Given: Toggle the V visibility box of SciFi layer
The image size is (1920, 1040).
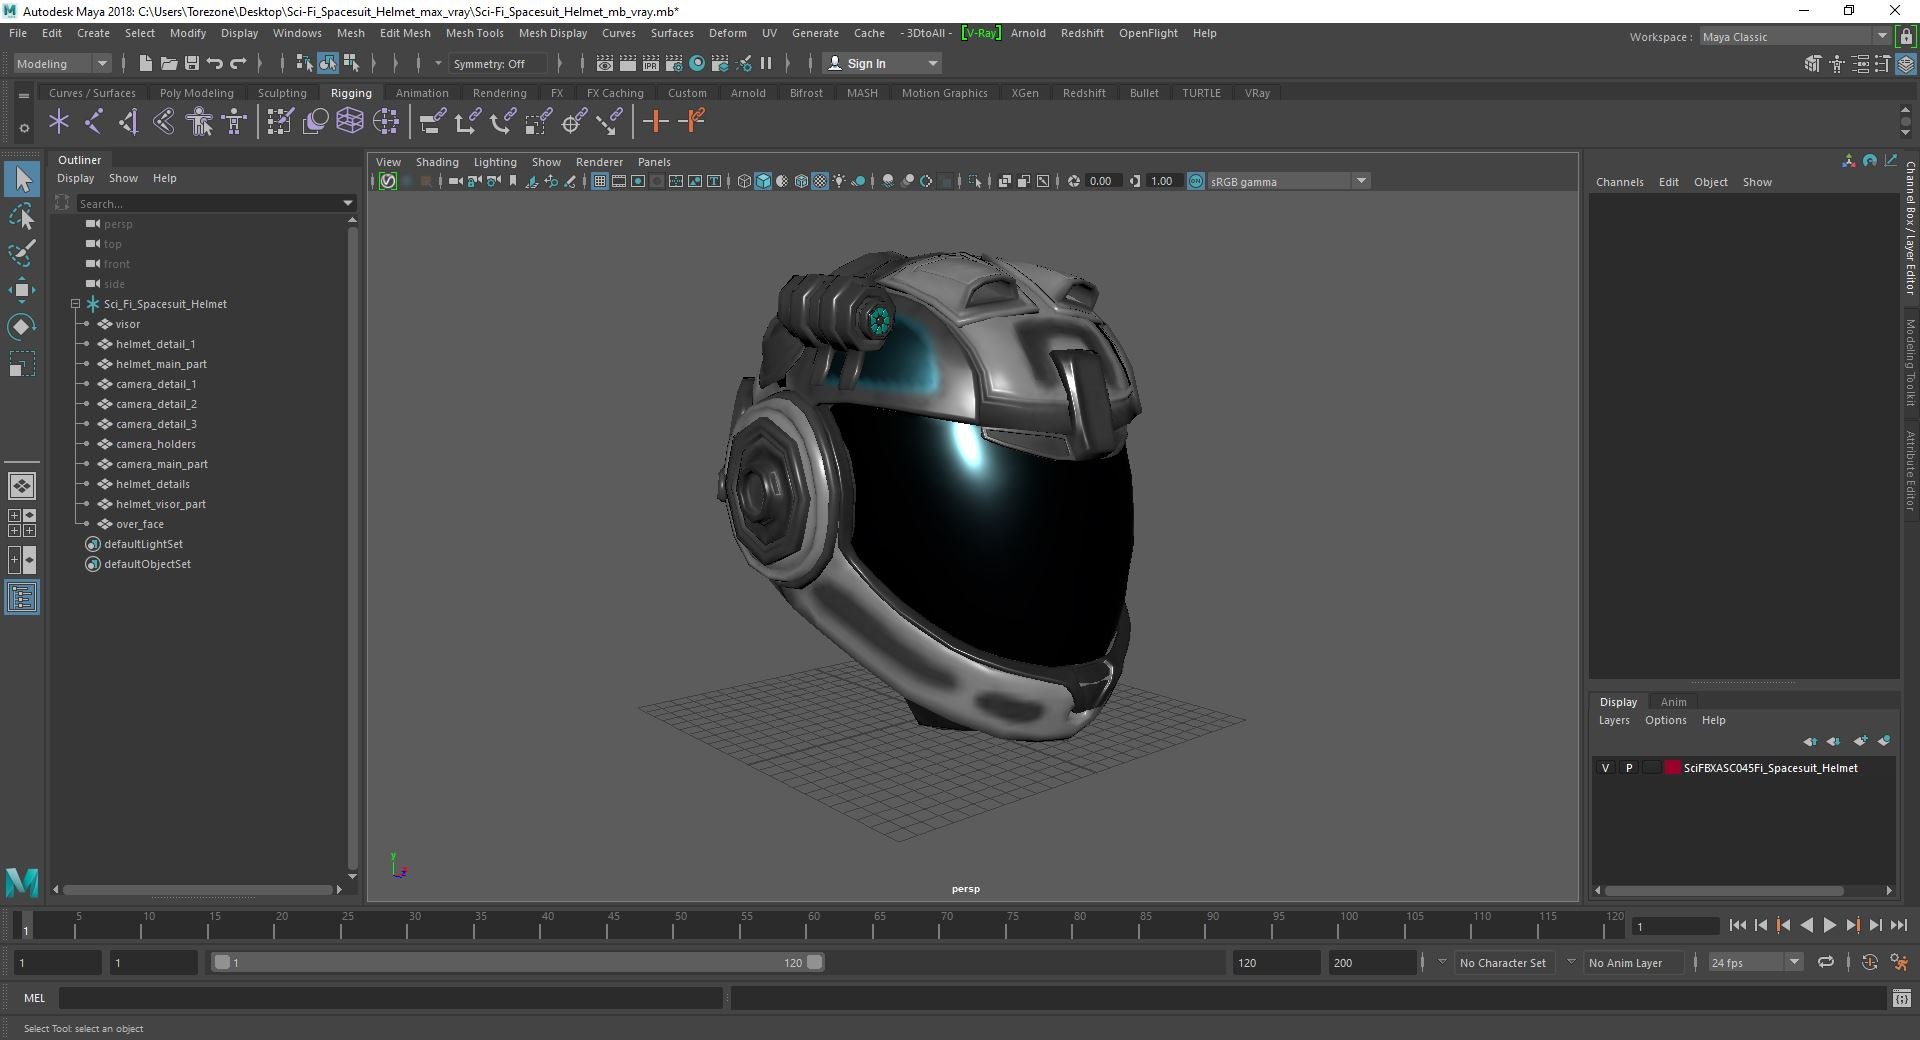Looking at the screenshot, I should pos(1606,768).
